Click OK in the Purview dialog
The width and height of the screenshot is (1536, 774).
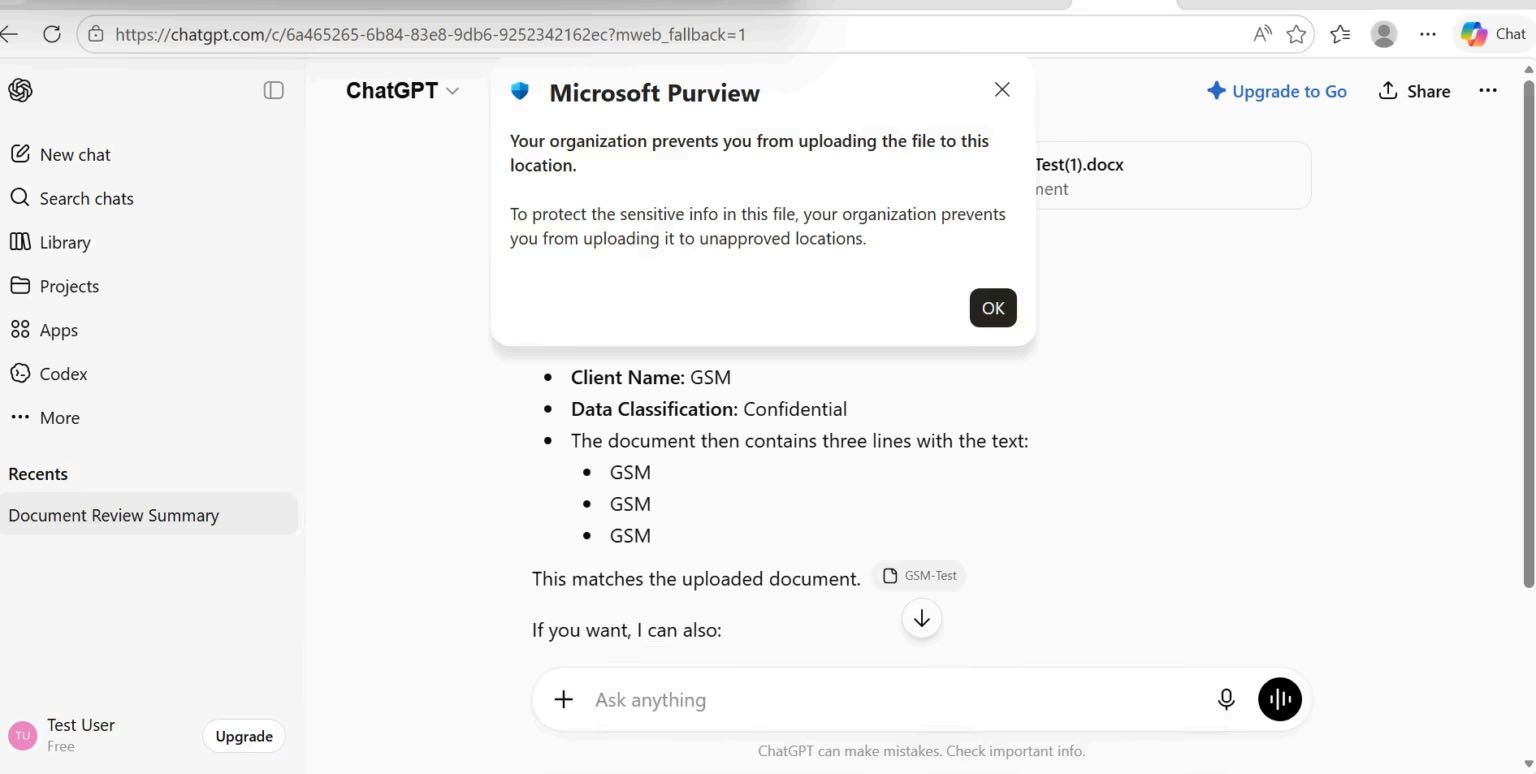tap(993, 308)
